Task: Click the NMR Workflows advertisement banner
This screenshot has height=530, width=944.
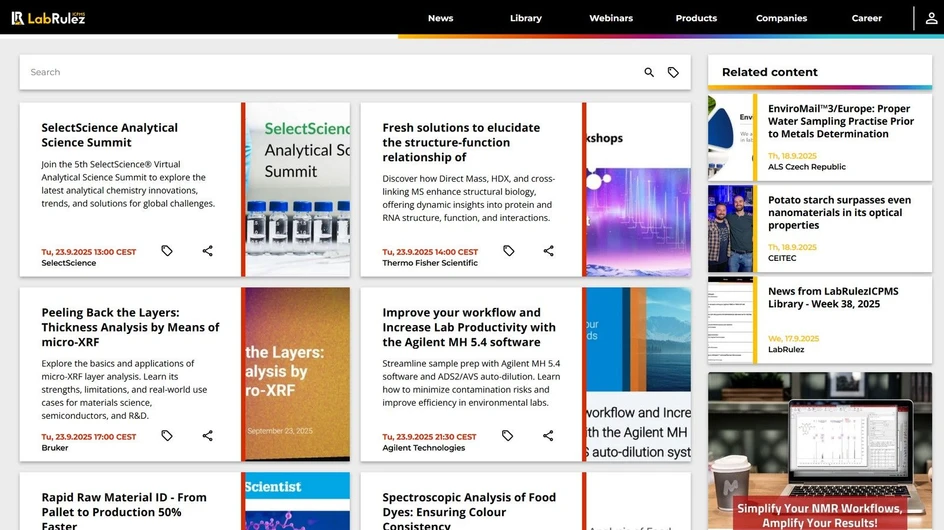Action: tap(820, 450)
